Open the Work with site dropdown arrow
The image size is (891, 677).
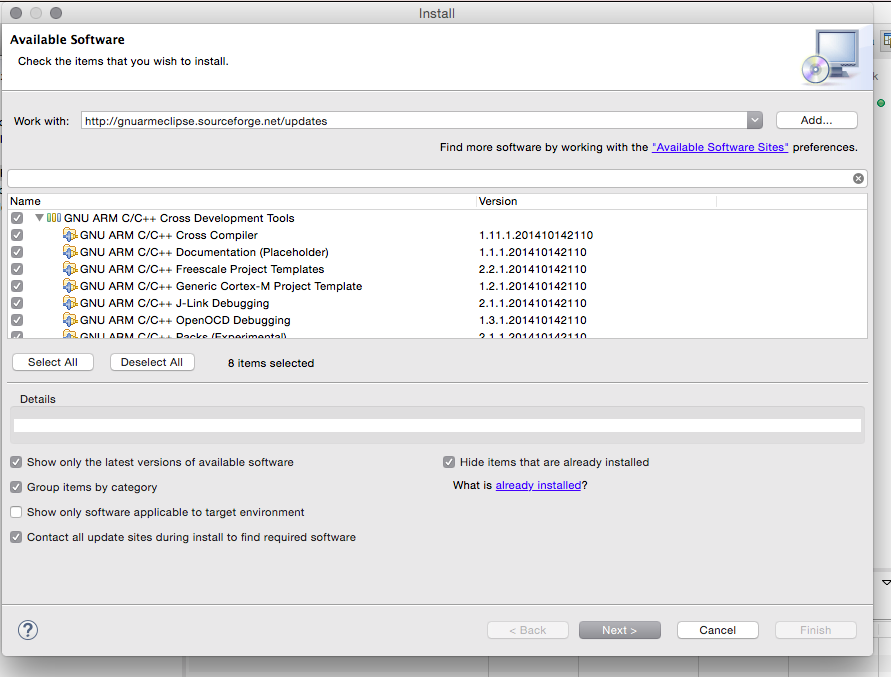(755, 121)
